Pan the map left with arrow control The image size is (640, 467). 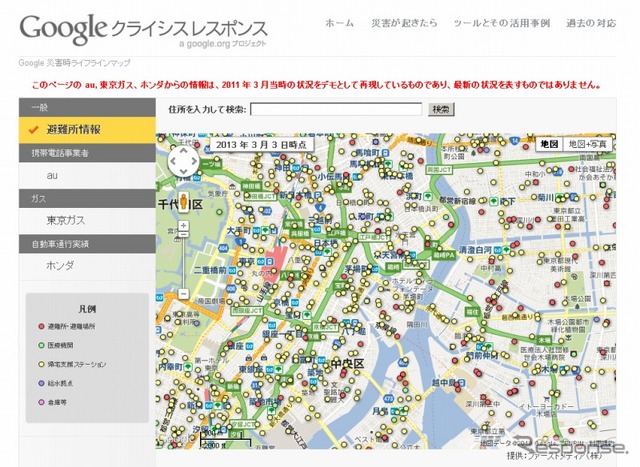click(x=173, y=161)
